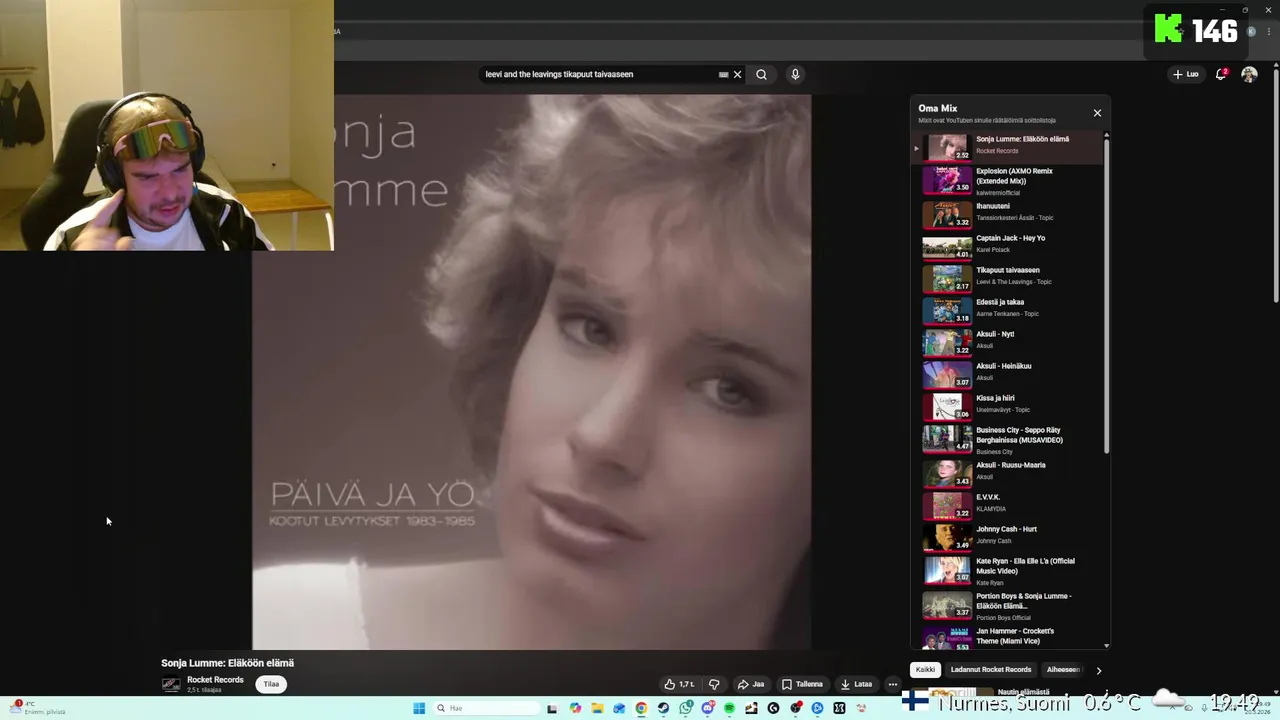Screen dimensions: 1280x720
Task: Clear the YouTube search query text
Action: [x=738, y=74]
